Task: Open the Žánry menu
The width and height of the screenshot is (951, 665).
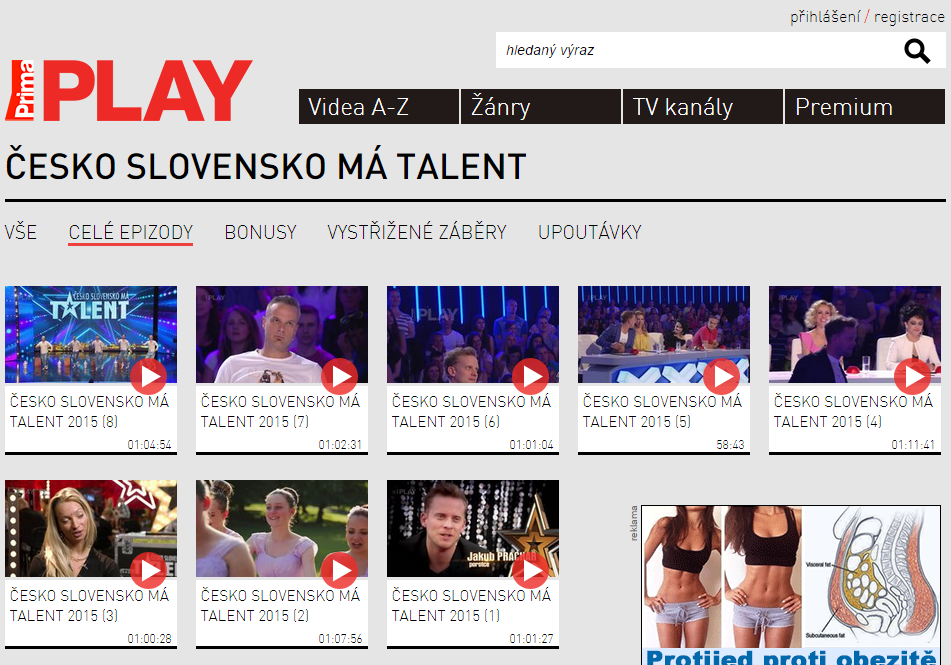Action: 541,107
